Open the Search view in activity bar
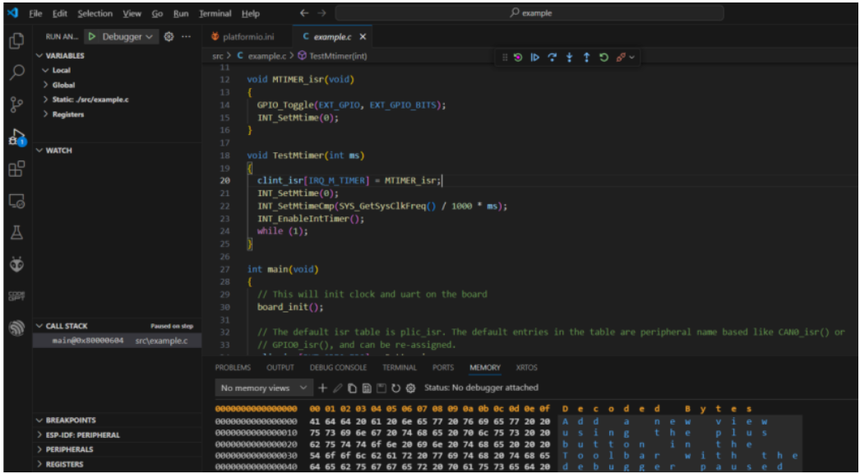This screenshot has width=860, height=474. pos(17,72)
